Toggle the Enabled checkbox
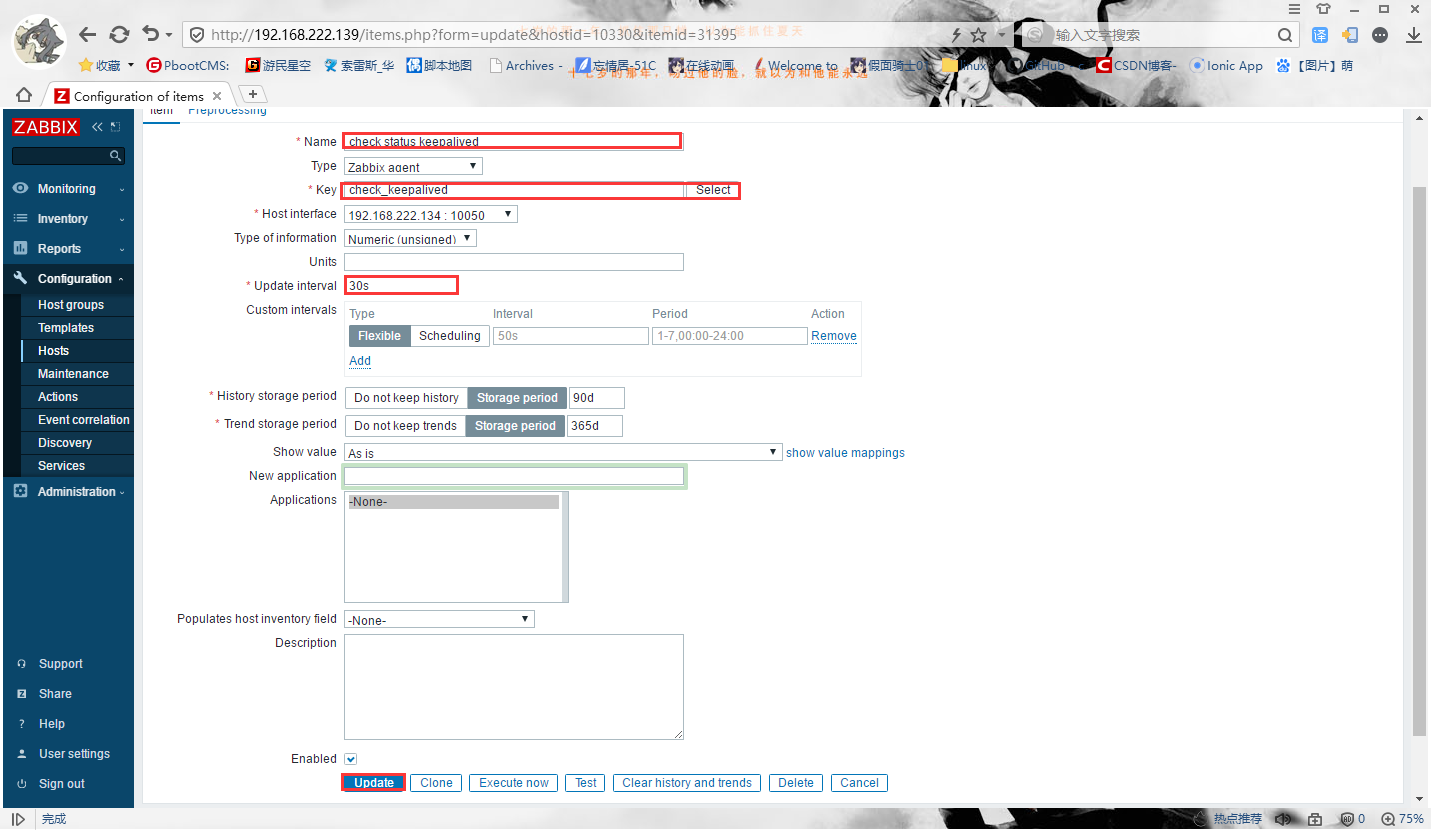Screen dimensions: 1431x830 tap(351, 759)
